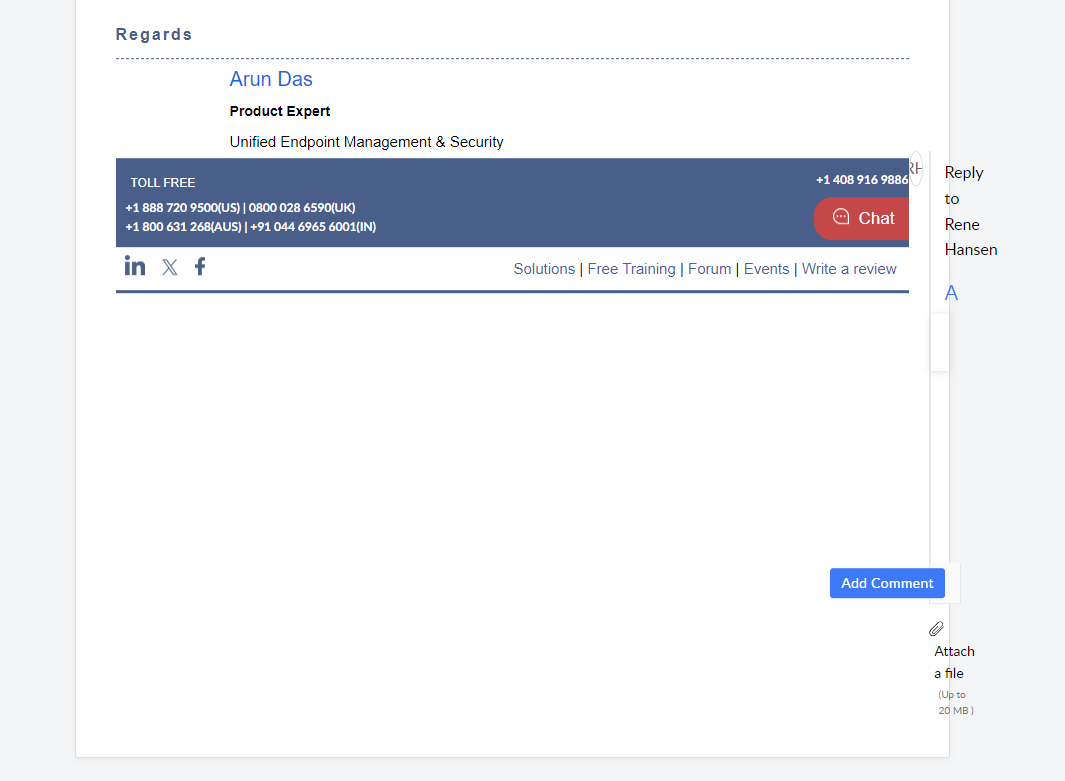
Task: Open the Forum link
Action: point(709,269)
